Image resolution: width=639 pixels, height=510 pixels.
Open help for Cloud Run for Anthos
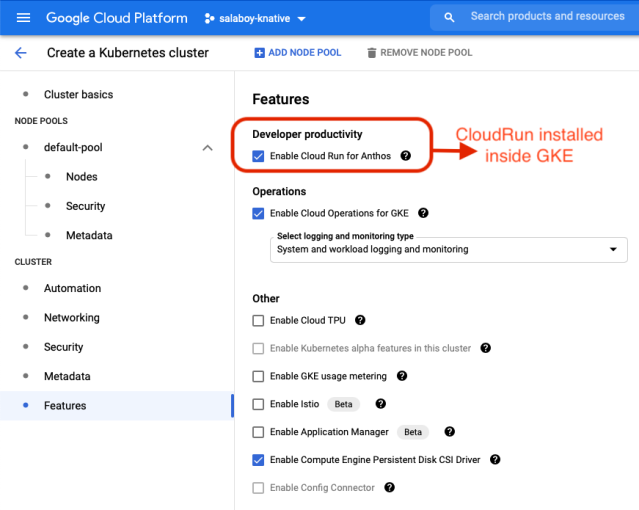click(x=405, y=156)
